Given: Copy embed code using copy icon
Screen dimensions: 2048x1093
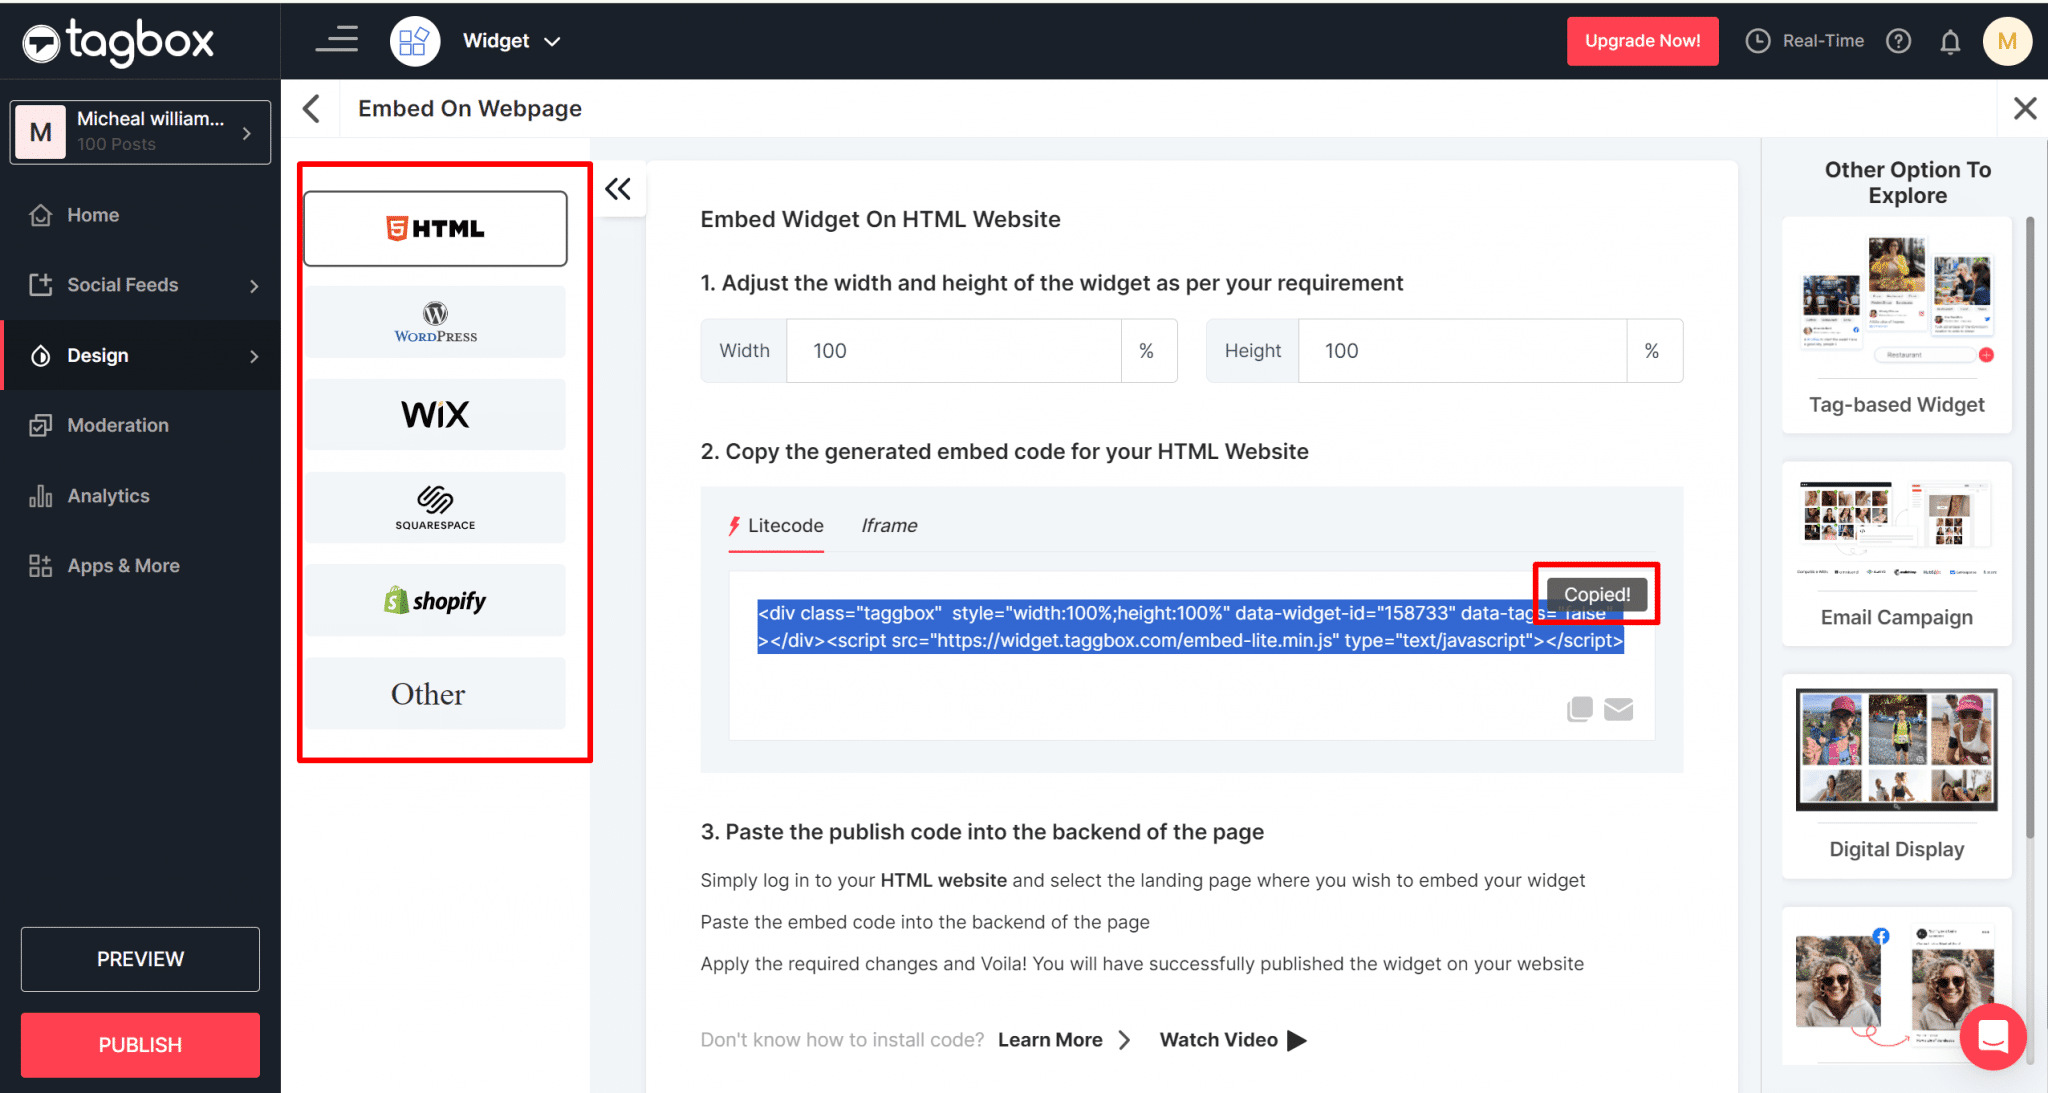Looking at the screenshot, I should [1580, 709].
